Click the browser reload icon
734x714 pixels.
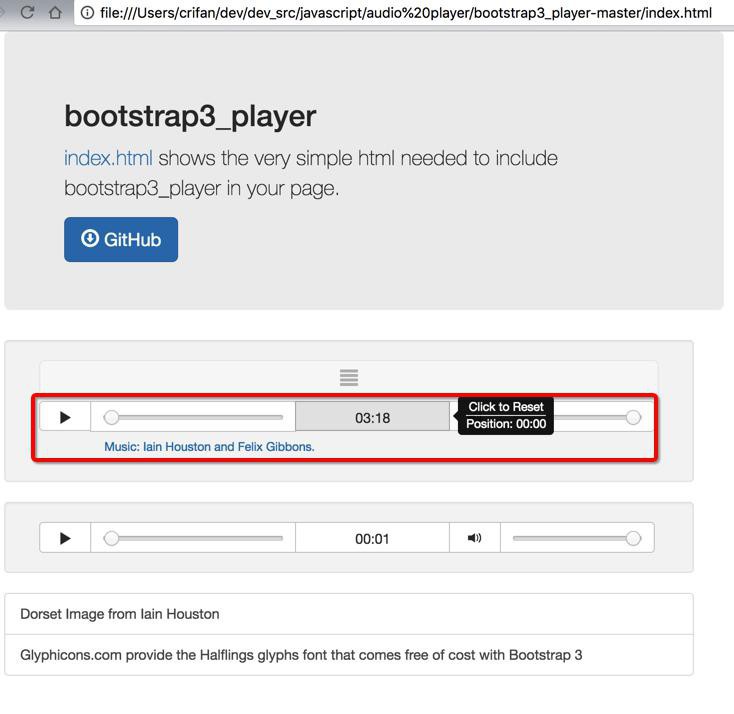coord(27,12)
